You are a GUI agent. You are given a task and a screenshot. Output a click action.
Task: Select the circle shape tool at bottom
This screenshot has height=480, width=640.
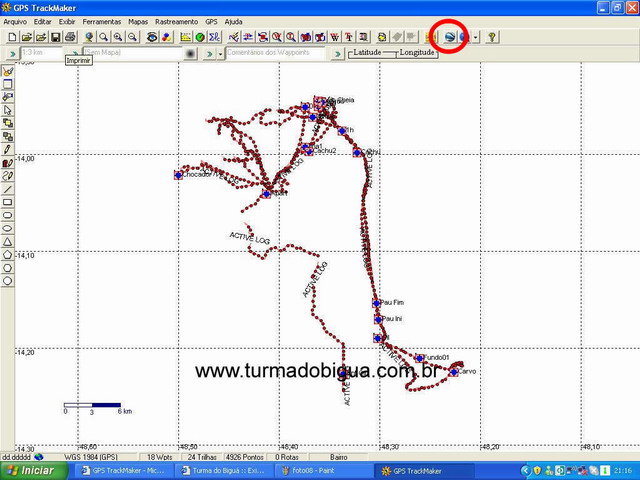coord(7,281)
